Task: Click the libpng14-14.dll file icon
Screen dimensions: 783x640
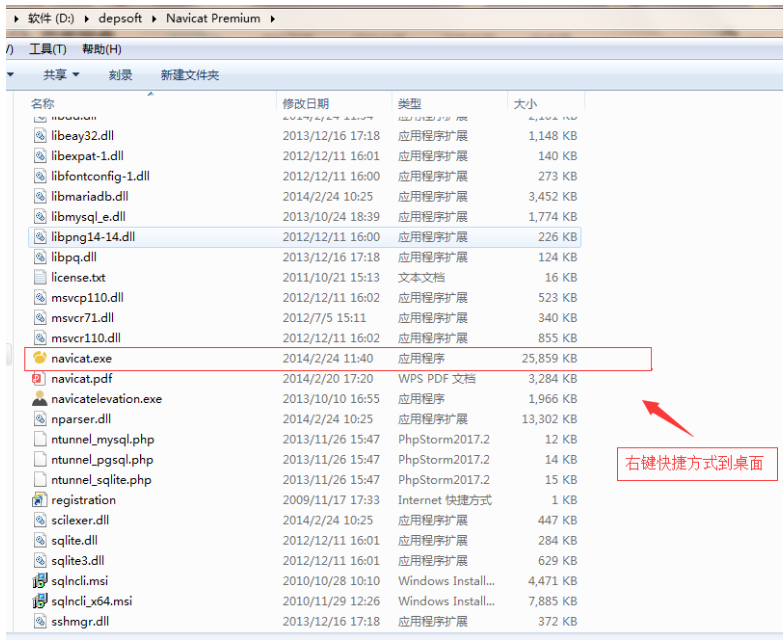Action: point(40,237)
